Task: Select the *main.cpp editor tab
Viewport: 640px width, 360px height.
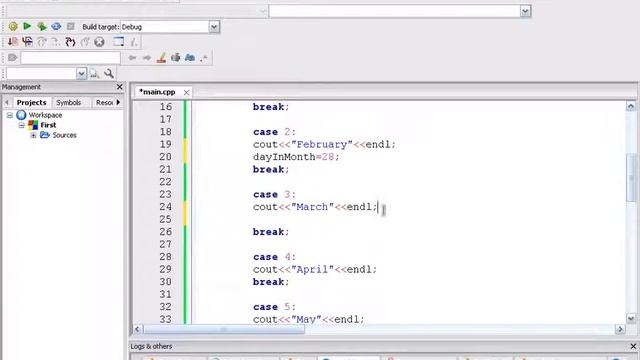Action: click(157, 92)
